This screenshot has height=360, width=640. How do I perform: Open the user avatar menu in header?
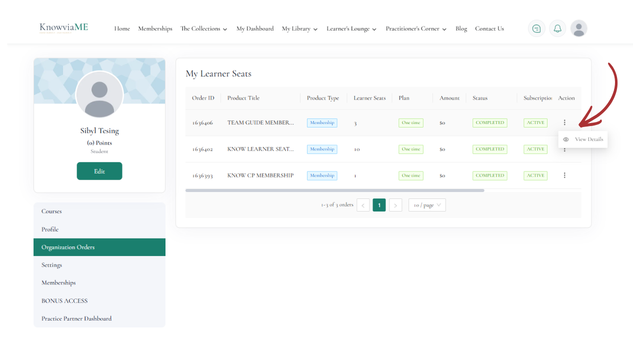pos(578,29)
